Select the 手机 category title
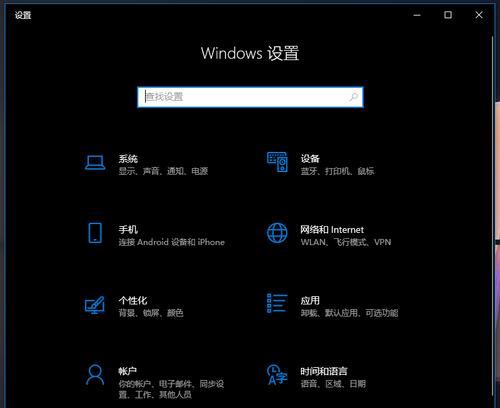 [128, 229]
